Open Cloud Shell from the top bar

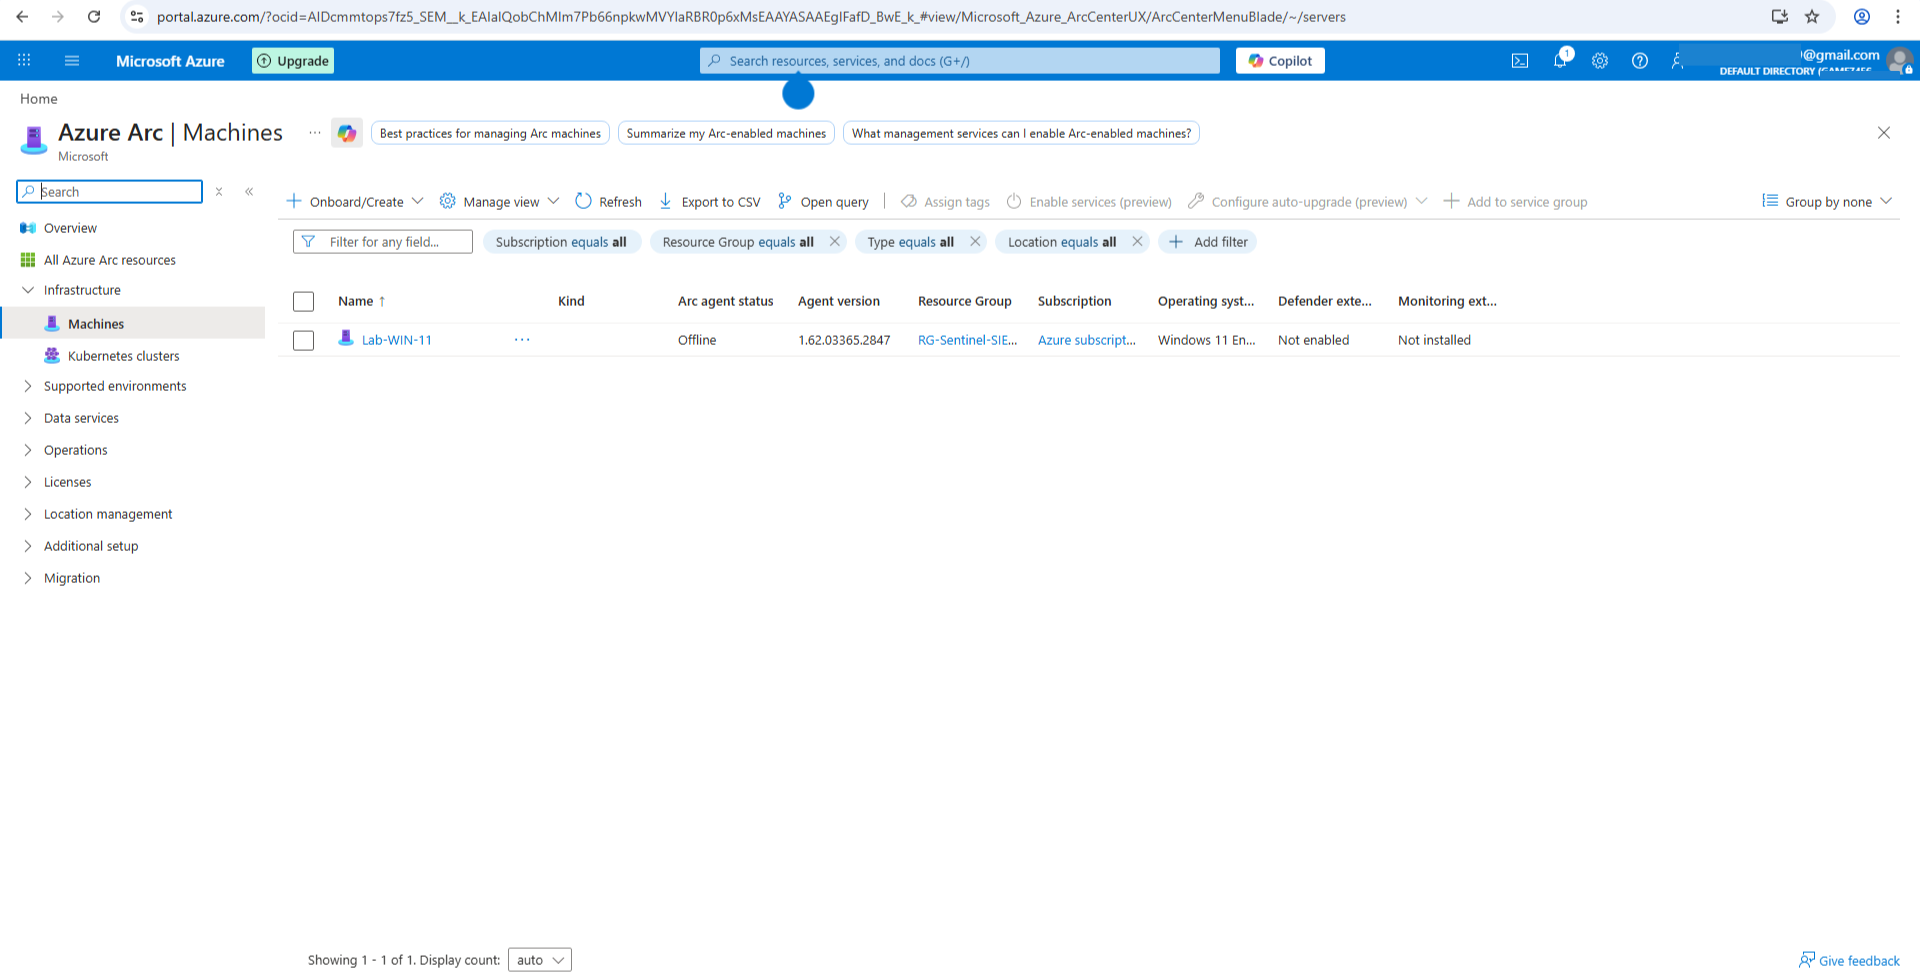coord(1520,61)
